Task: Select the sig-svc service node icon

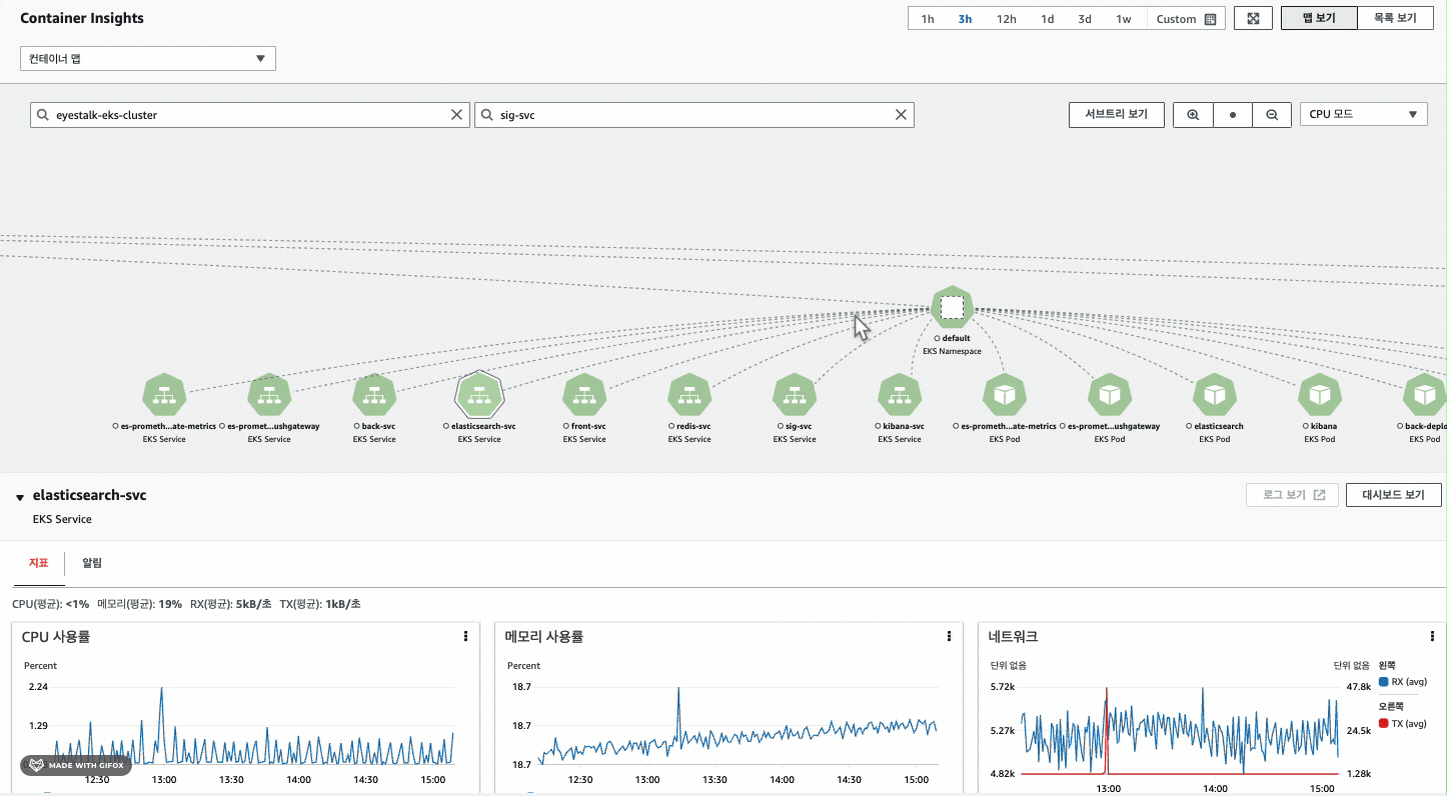Action: click(x=795, y=395)
